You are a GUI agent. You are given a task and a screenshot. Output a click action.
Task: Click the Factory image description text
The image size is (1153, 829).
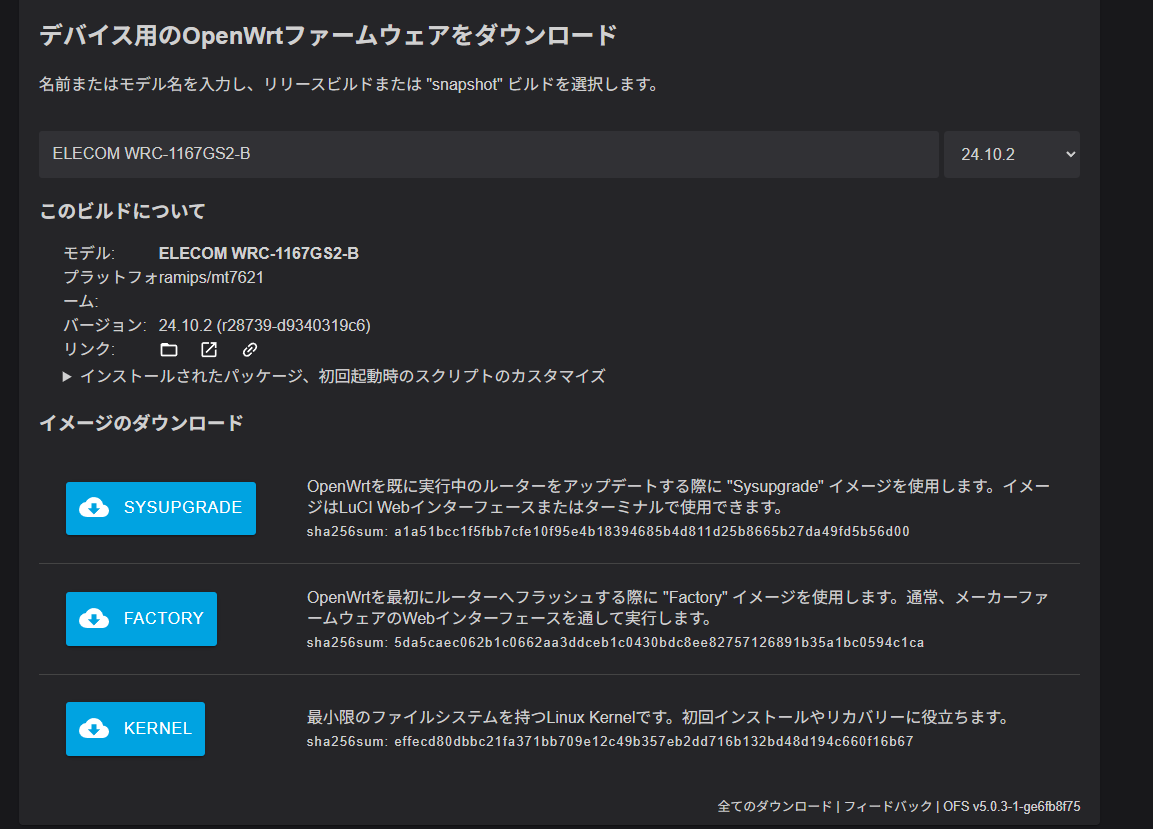click(x=677, y=608)
